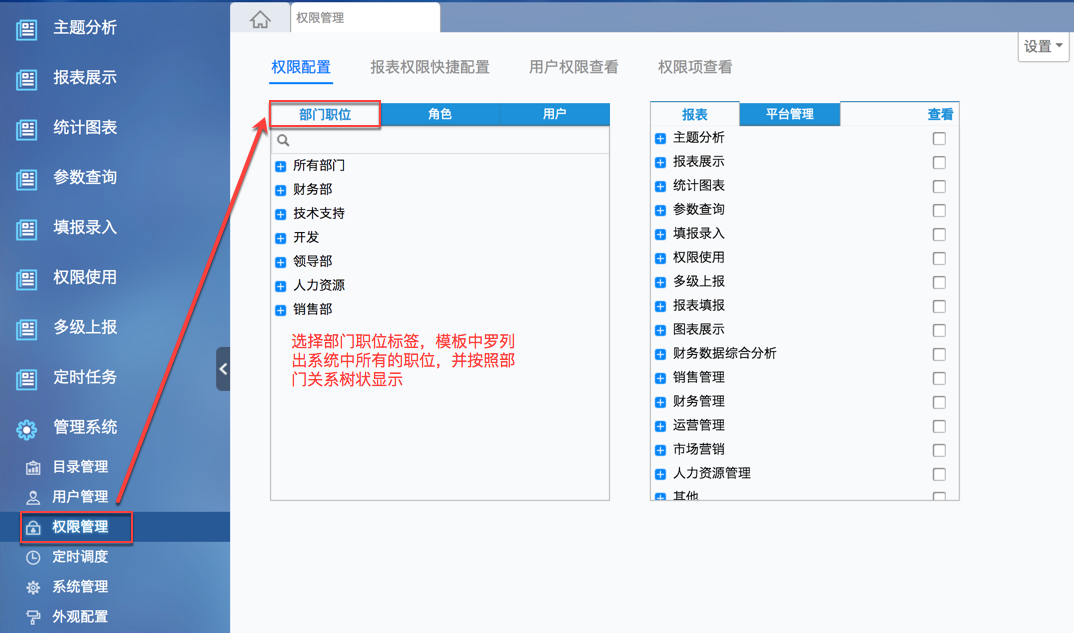Open 用户管理 user icon entry
Screen dimensions: 1074x633
(x=33, y=497)
